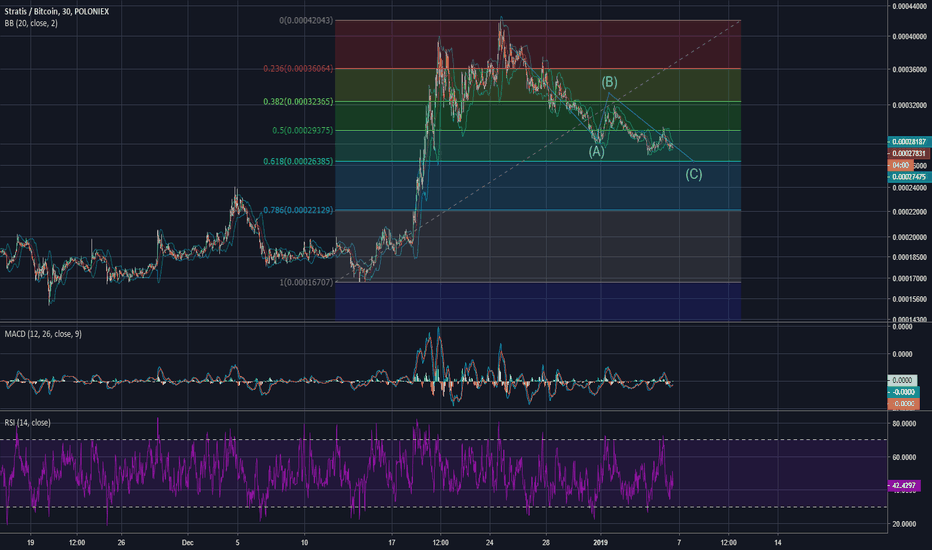The width and height of the screenshot is (932, 550).
Task: Click the 0.00022000 price axis label
Action: coord(909,212)
